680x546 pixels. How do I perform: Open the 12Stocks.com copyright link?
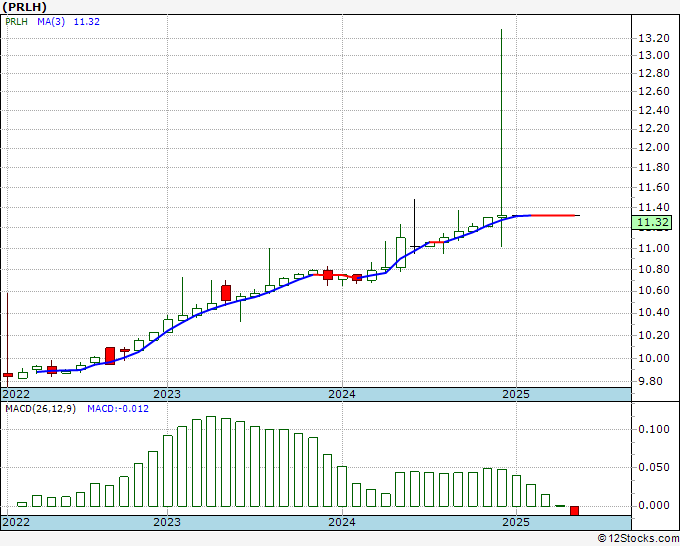(x=638, y=538)
